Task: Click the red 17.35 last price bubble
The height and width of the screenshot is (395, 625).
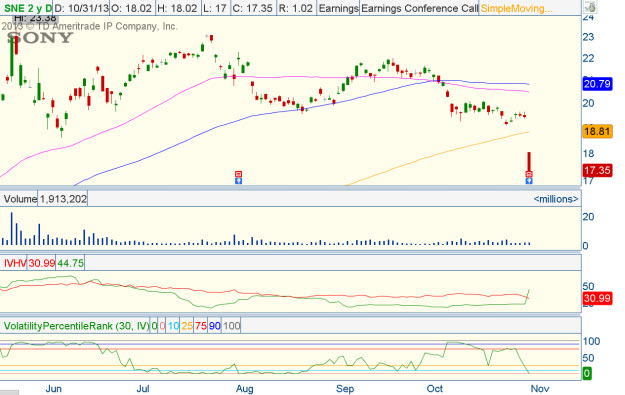Action: pos(597,170)
